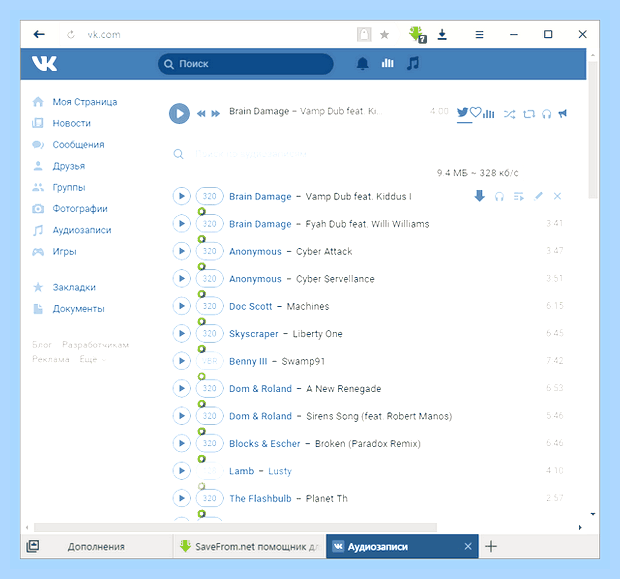Image resolution: width=620 pixels, height=579 pixels.
Task: Click the horizontal scrollbar
Action: [235, 527]
